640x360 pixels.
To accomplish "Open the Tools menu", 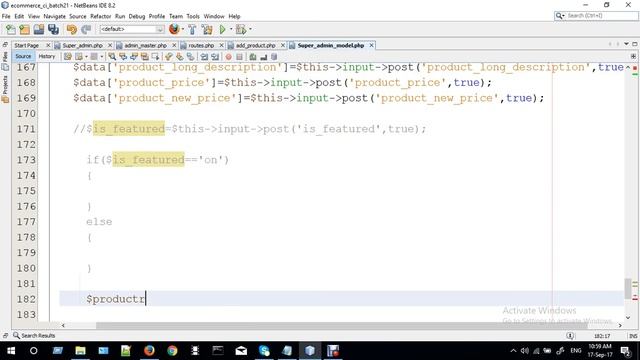I will click(193, 16).
